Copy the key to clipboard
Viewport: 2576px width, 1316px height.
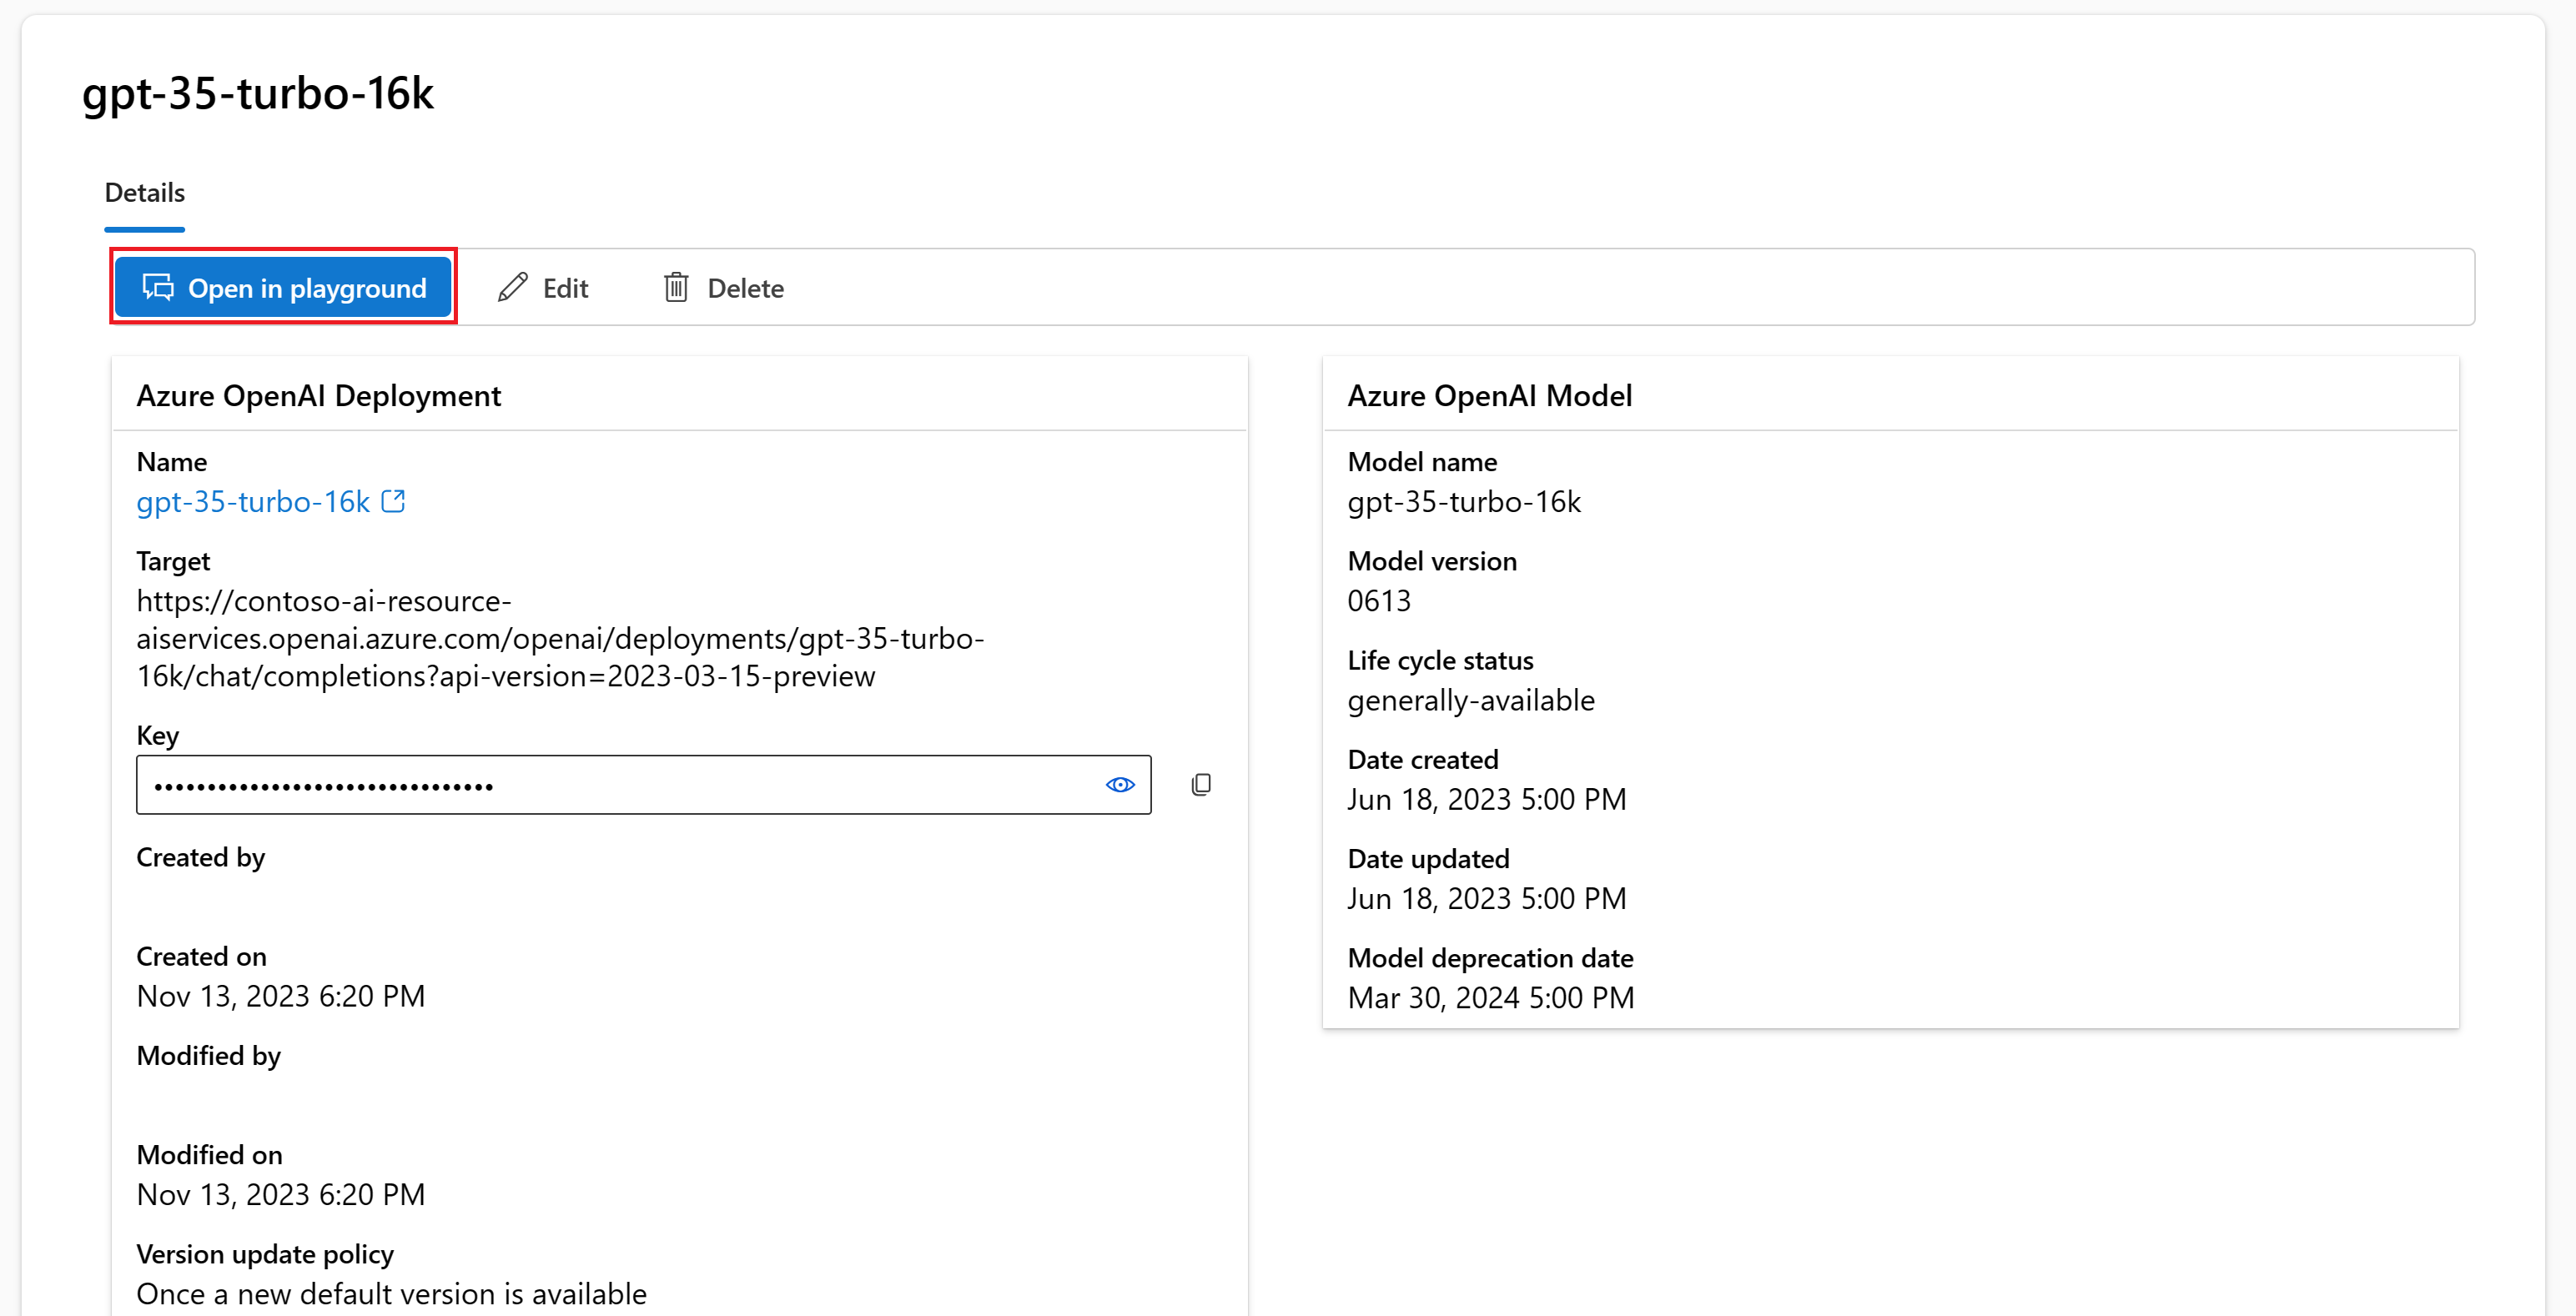(x=1201, y=785)
